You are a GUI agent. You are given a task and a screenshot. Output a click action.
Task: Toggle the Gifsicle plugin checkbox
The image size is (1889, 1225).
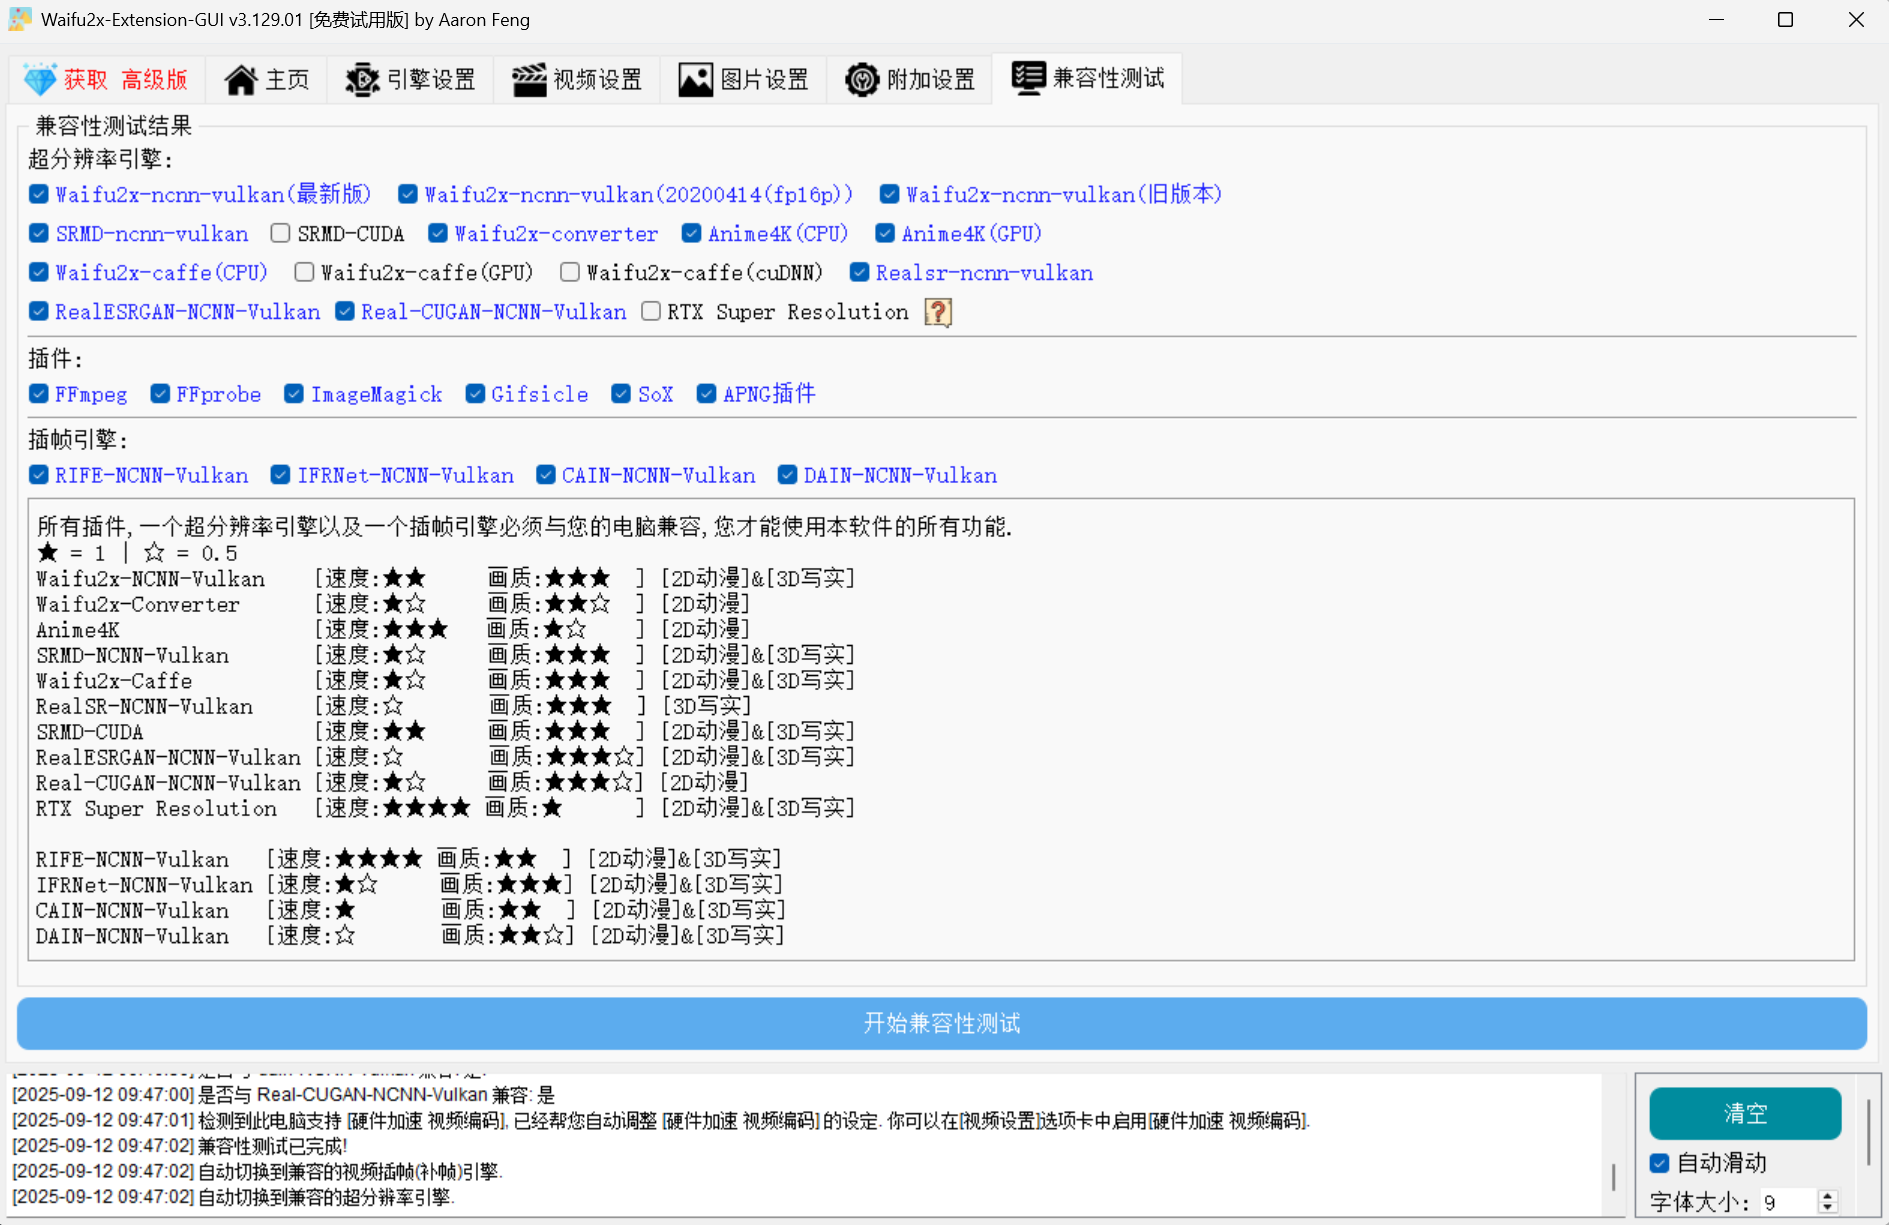click(x=475, y=394)
